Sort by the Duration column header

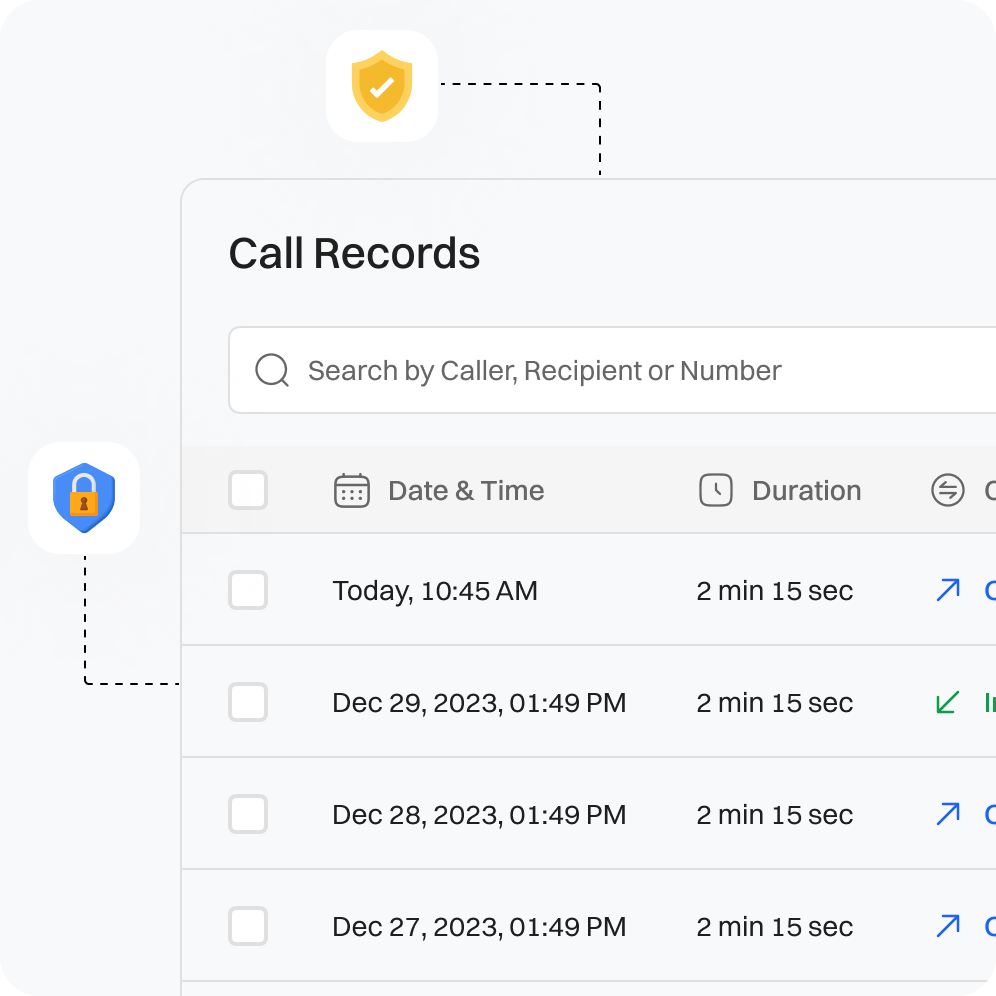[x=806, y=491]
